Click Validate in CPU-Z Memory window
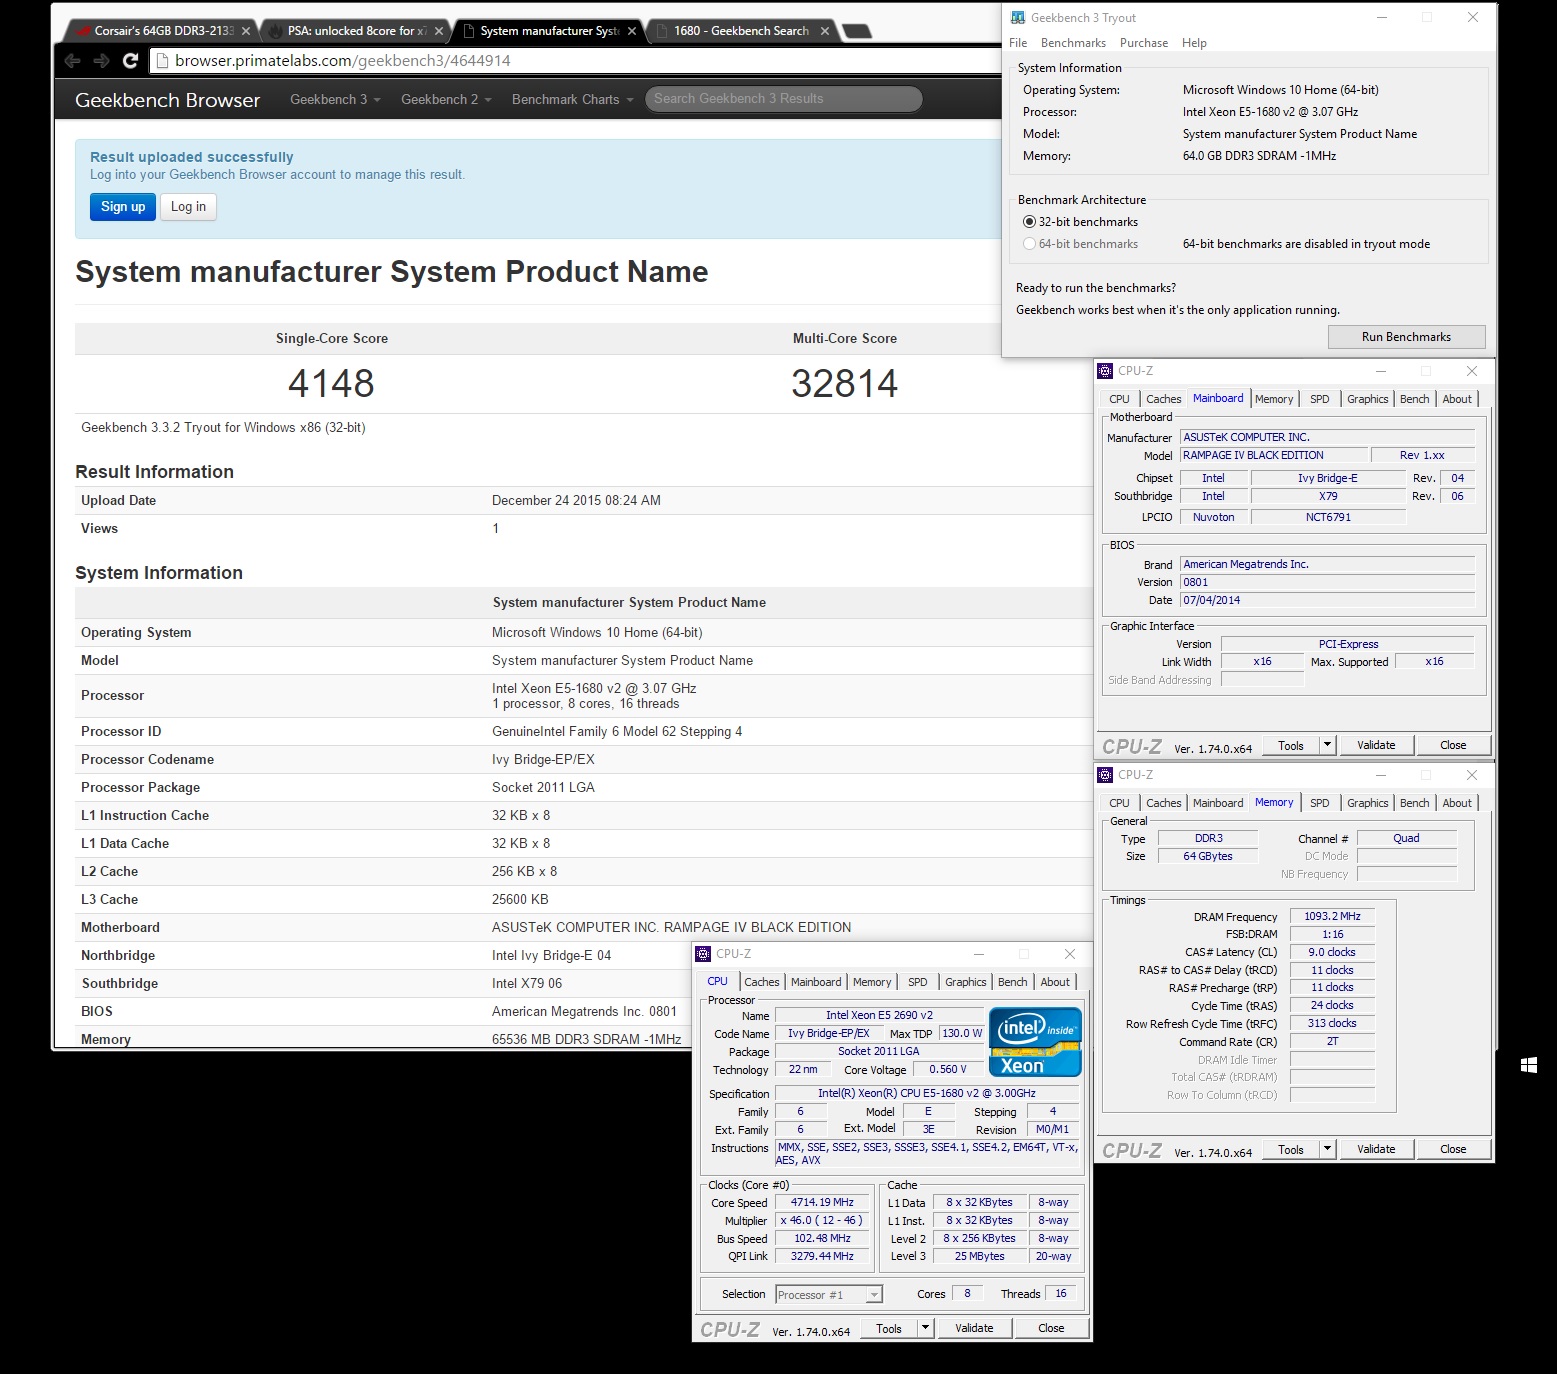1557x1374 pixels. [1376, 1149]
